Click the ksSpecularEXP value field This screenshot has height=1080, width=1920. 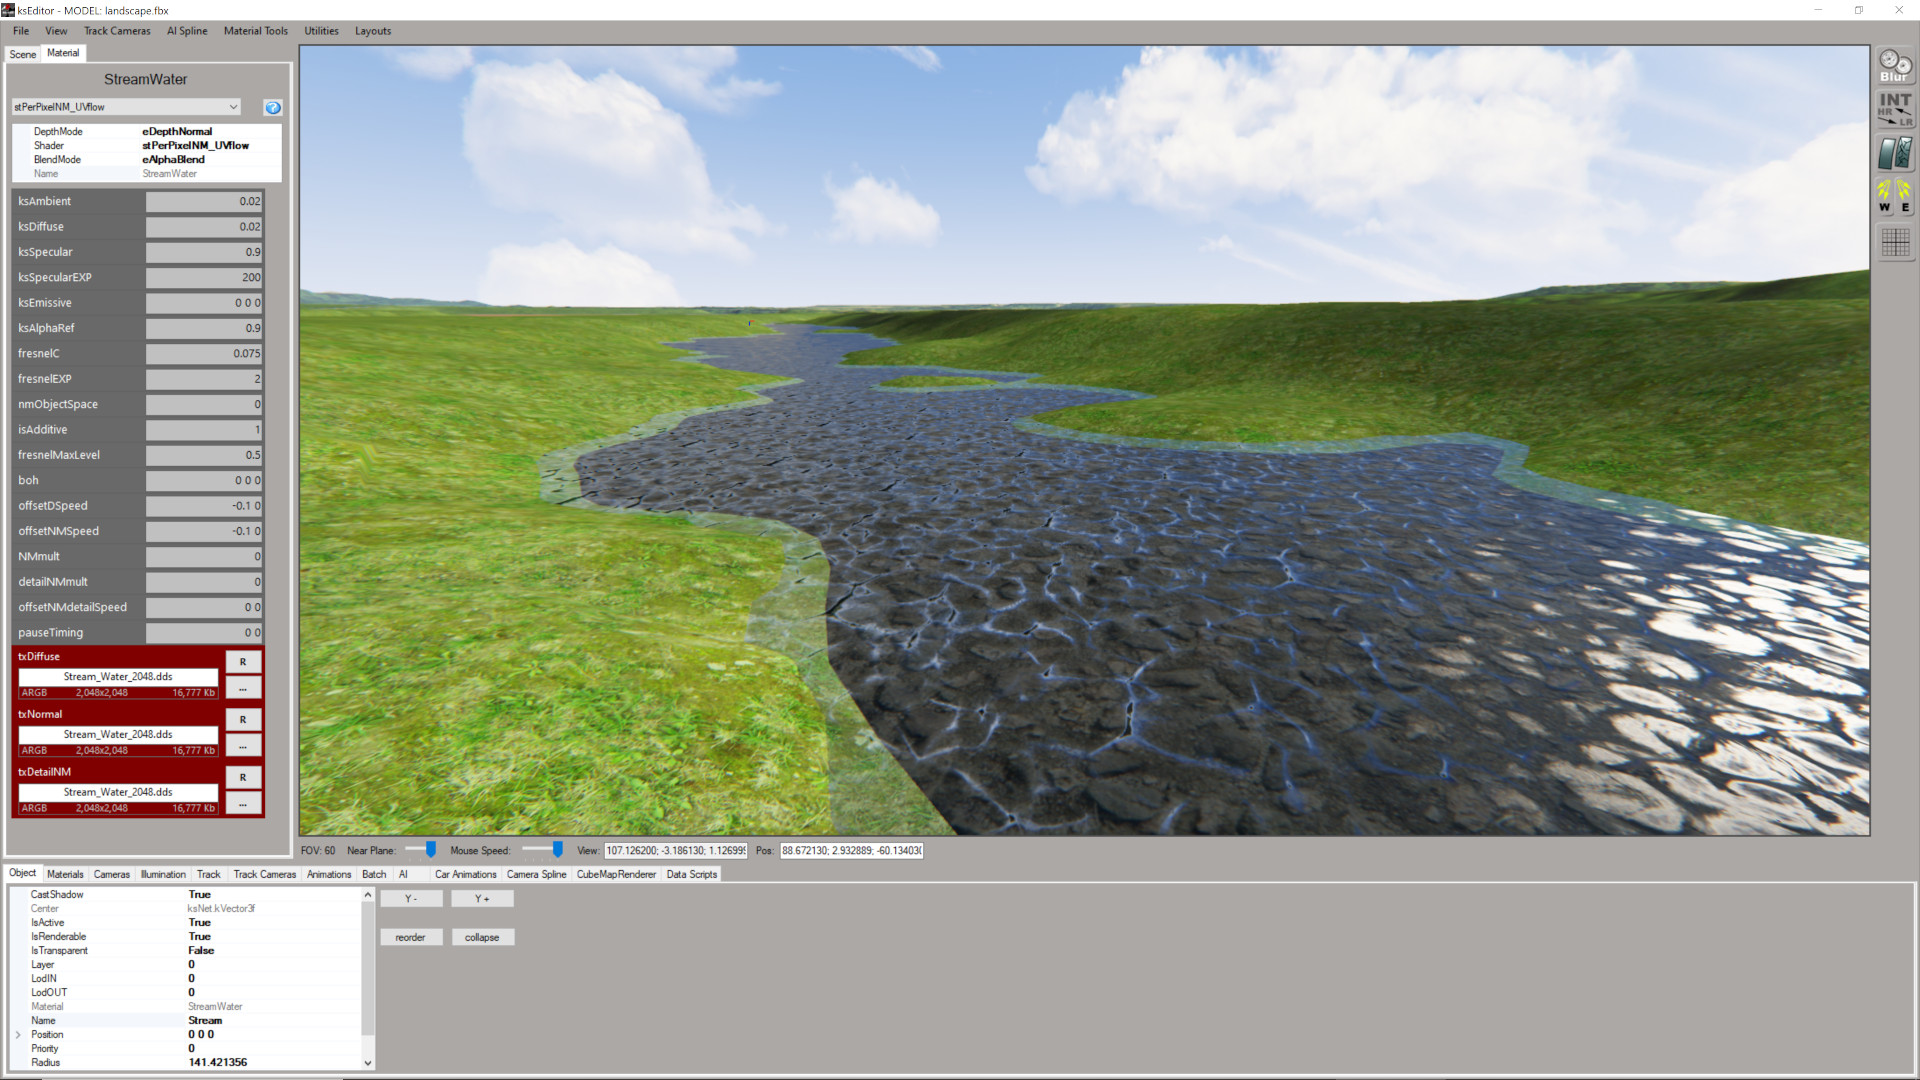pyautogui.click(x=204, y=278)
